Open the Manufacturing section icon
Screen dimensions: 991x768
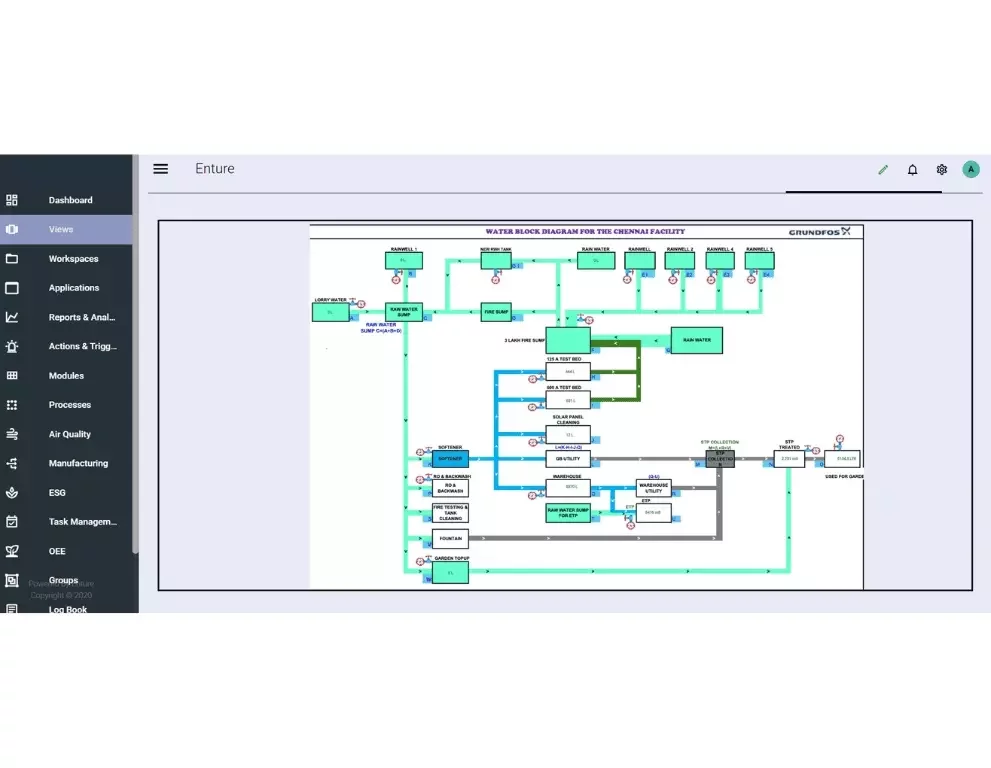(14, 463)
